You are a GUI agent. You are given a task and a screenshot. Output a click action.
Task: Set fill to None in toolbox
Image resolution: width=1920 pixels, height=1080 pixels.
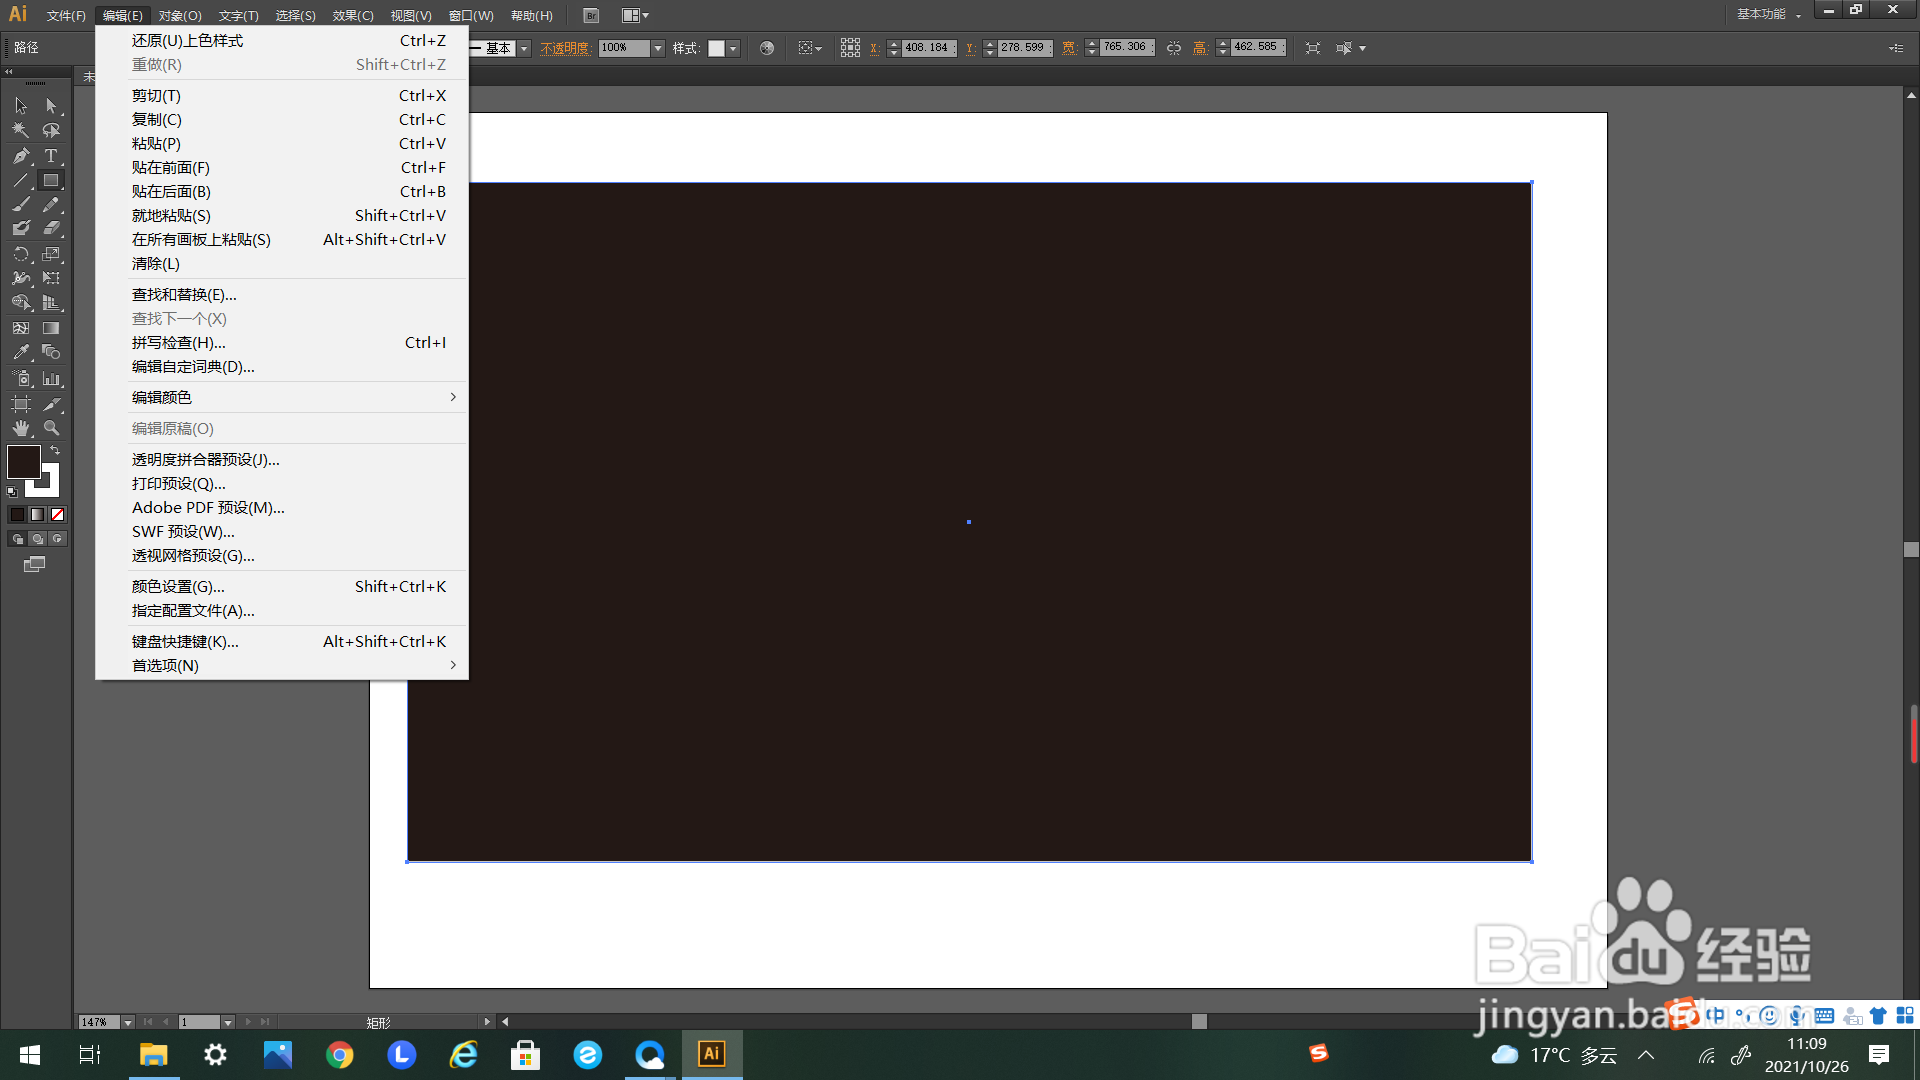(x=58, y=515)
